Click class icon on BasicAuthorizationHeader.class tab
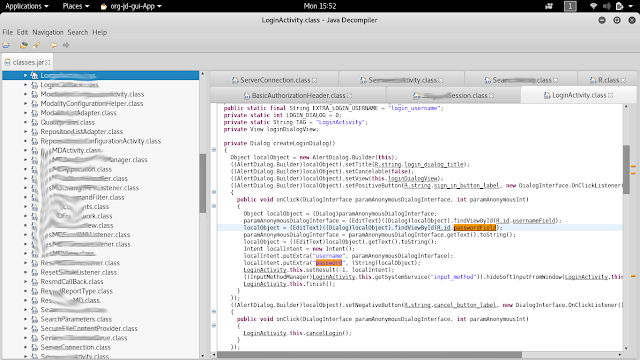 click(x=247, y=96)
